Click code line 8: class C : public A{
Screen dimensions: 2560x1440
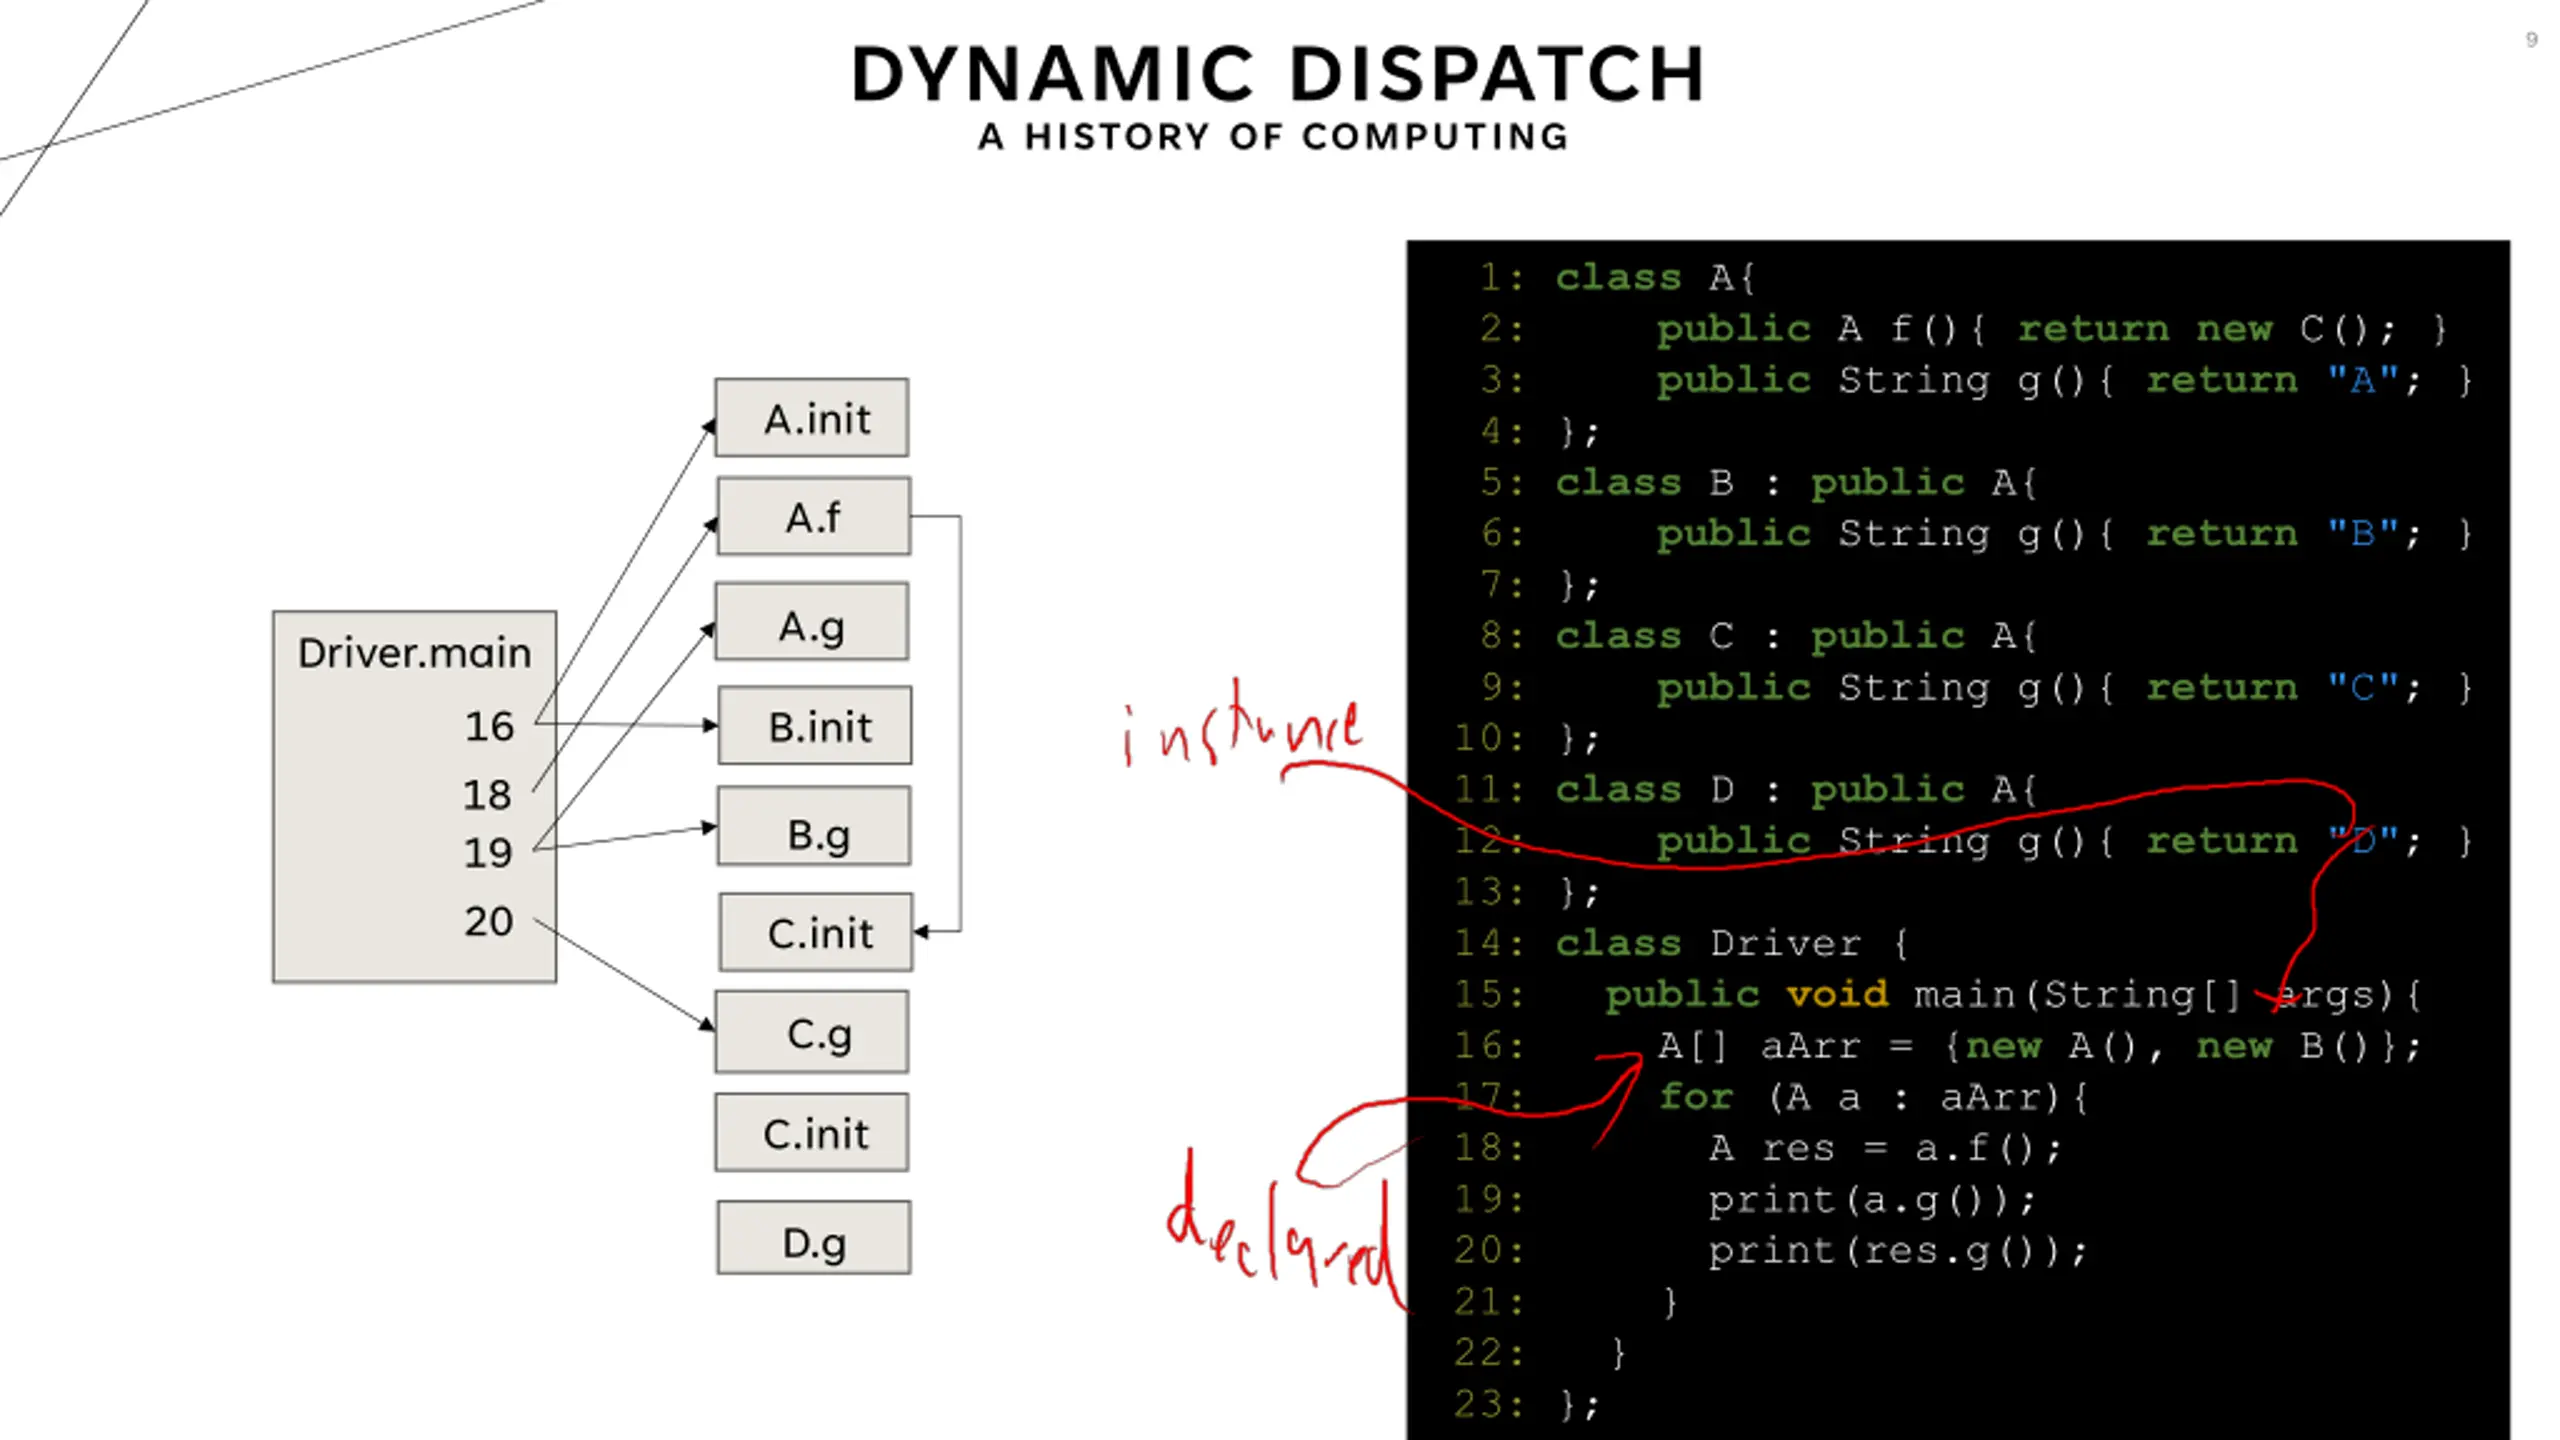coord(1758,636)
